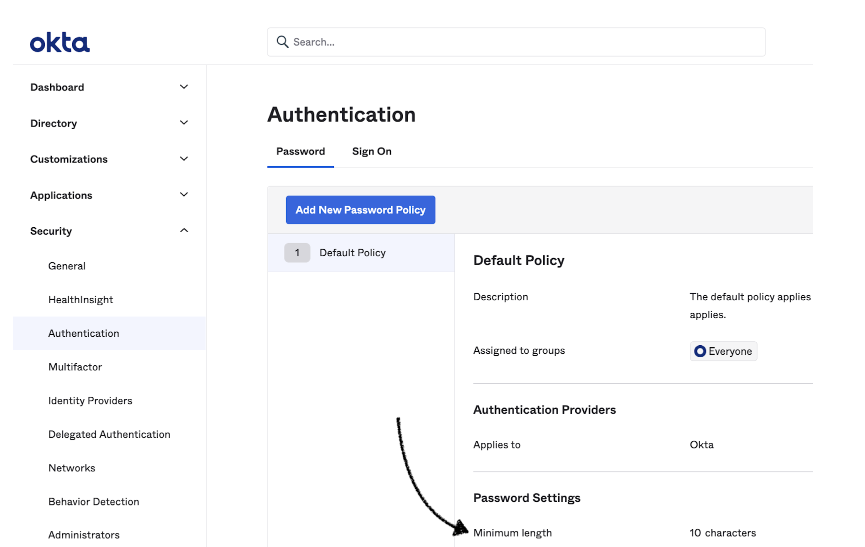Screen dimensions: 865x547
Task: Click the priority number 1 badge
Action: point(297,253)
